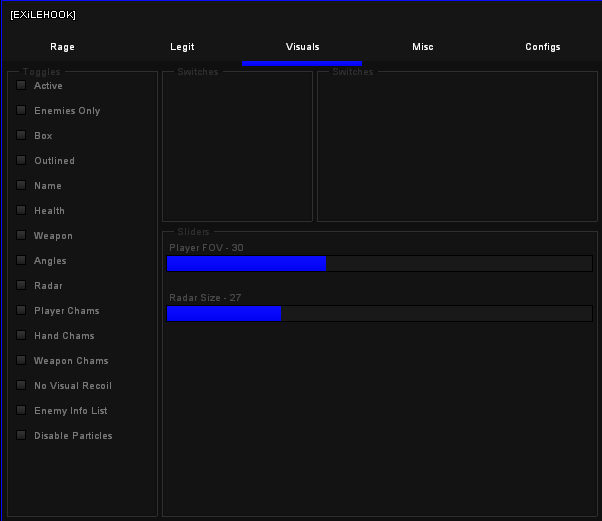Check the Weapon Chams option
602x521 pixels.
click(x=21, y=360)
